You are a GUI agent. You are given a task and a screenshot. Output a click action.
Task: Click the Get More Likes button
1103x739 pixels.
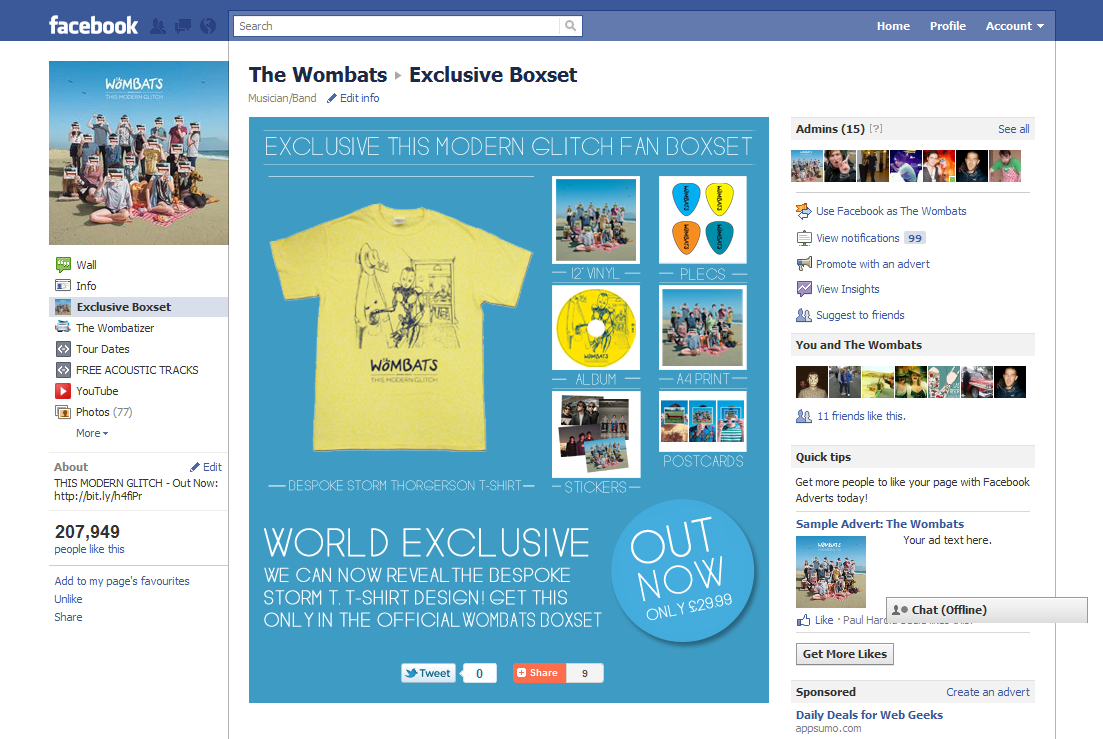click(845, 654)
